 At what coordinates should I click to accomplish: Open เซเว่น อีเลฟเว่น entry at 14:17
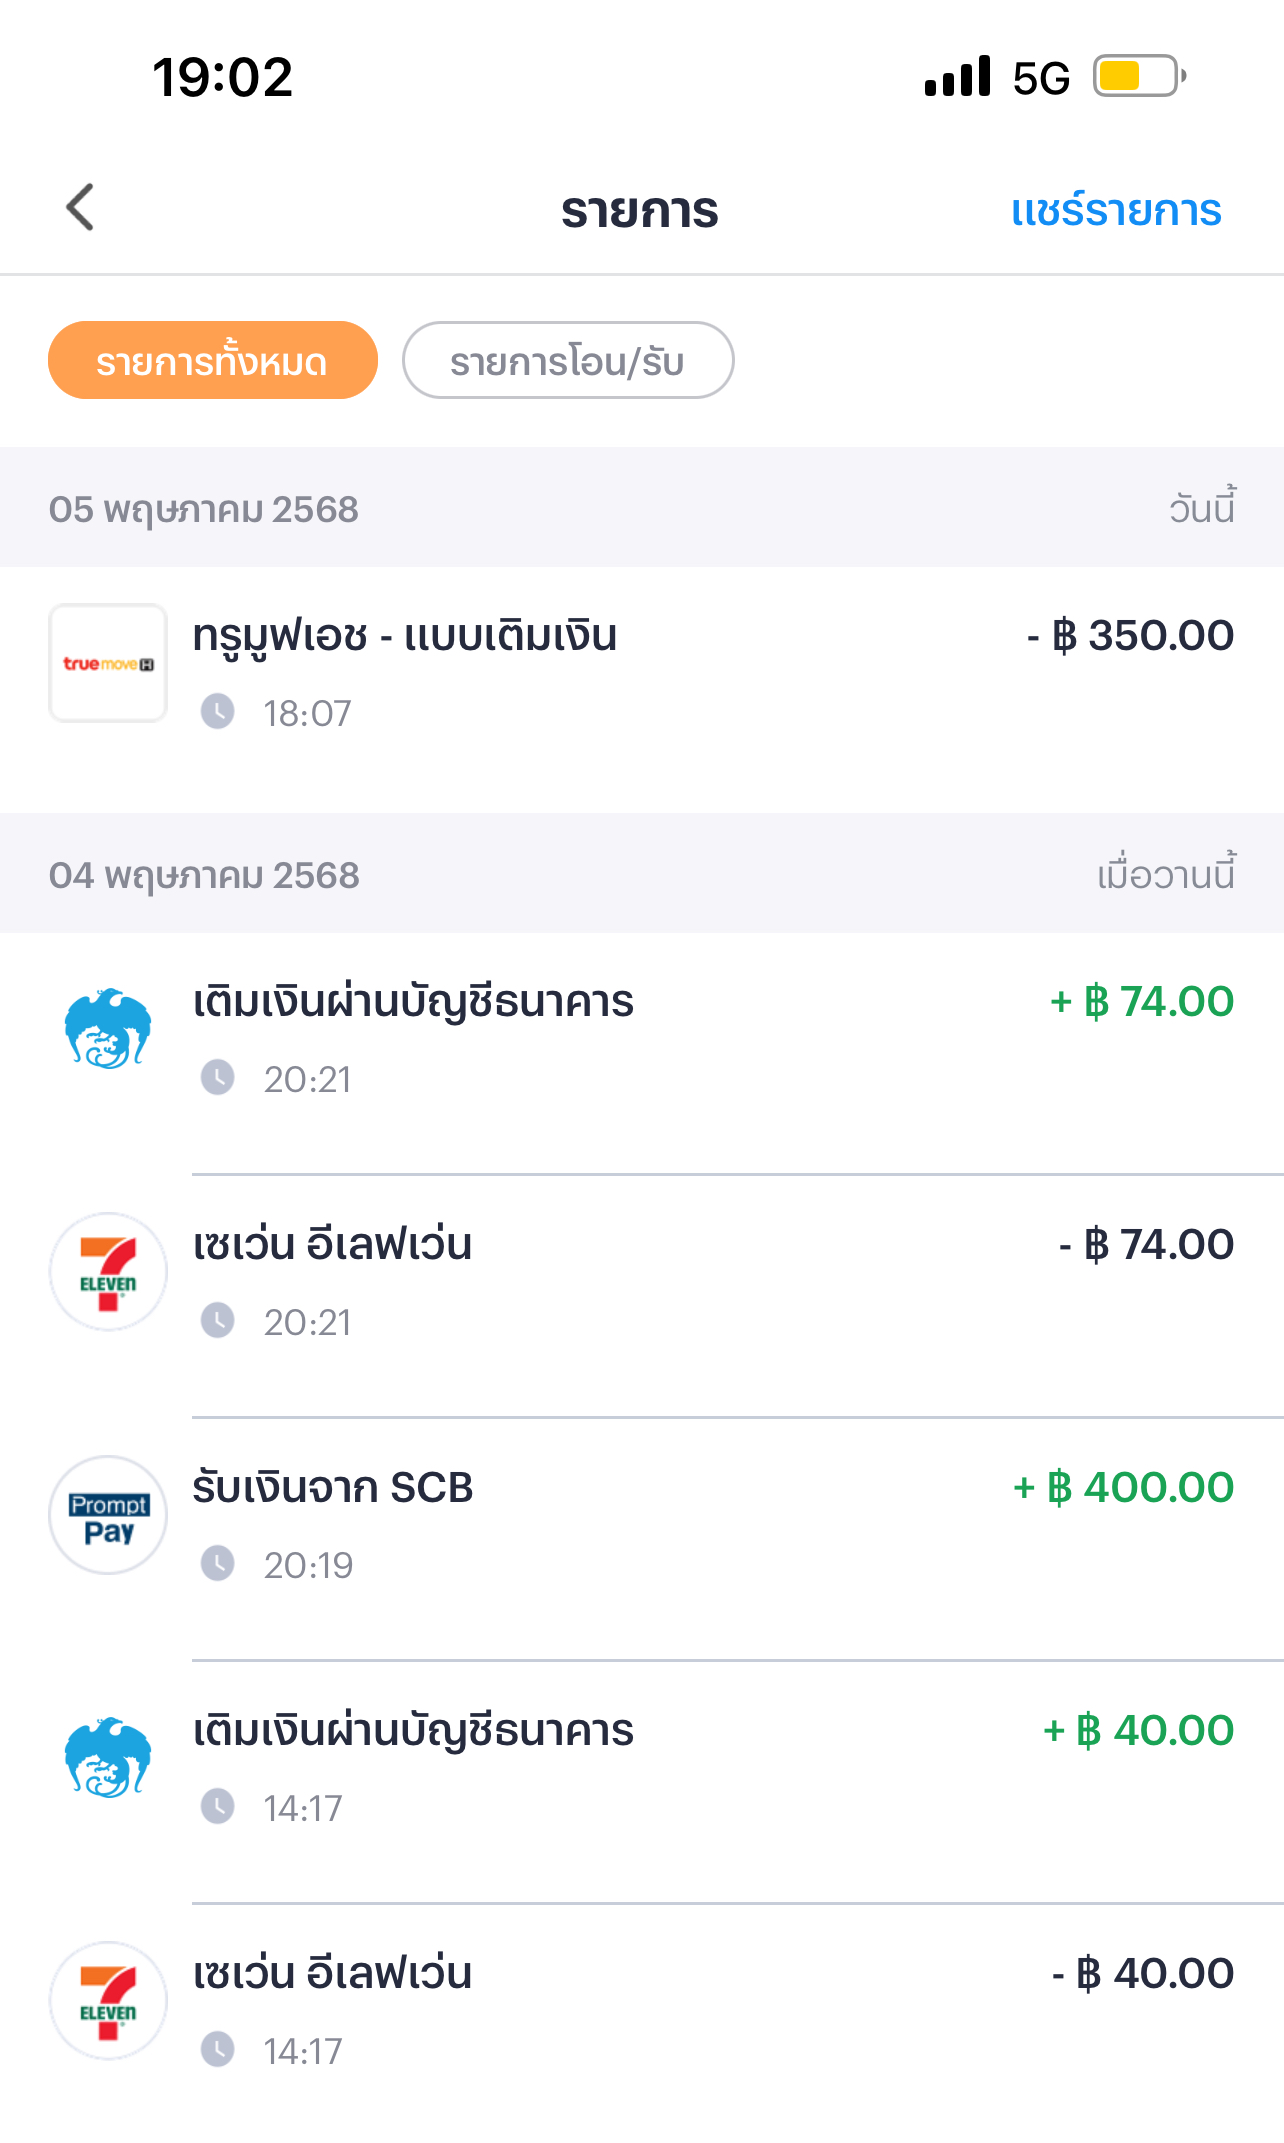332,1974
